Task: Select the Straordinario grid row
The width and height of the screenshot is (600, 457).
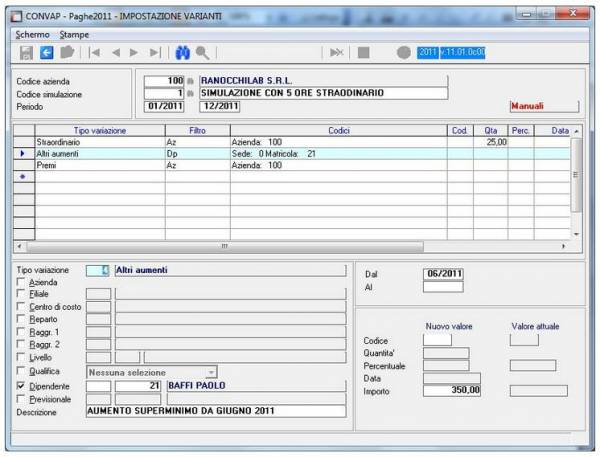Action: coord(292,142)
